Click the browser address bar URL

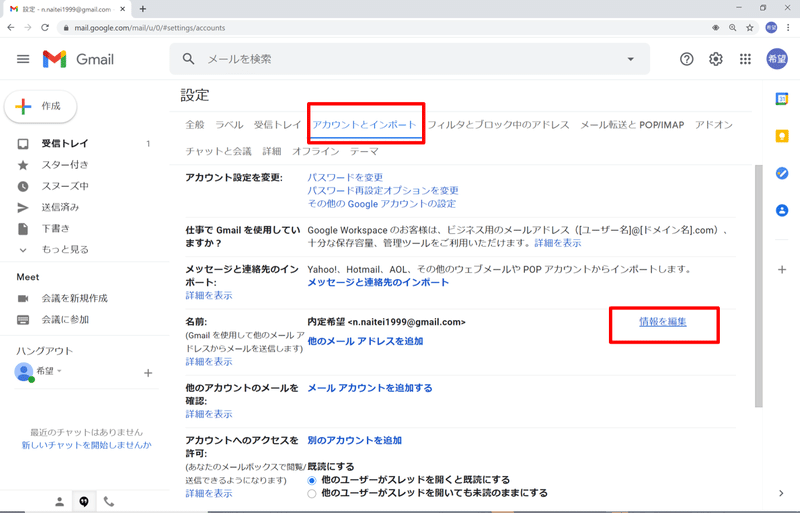[x=149, y=28]
